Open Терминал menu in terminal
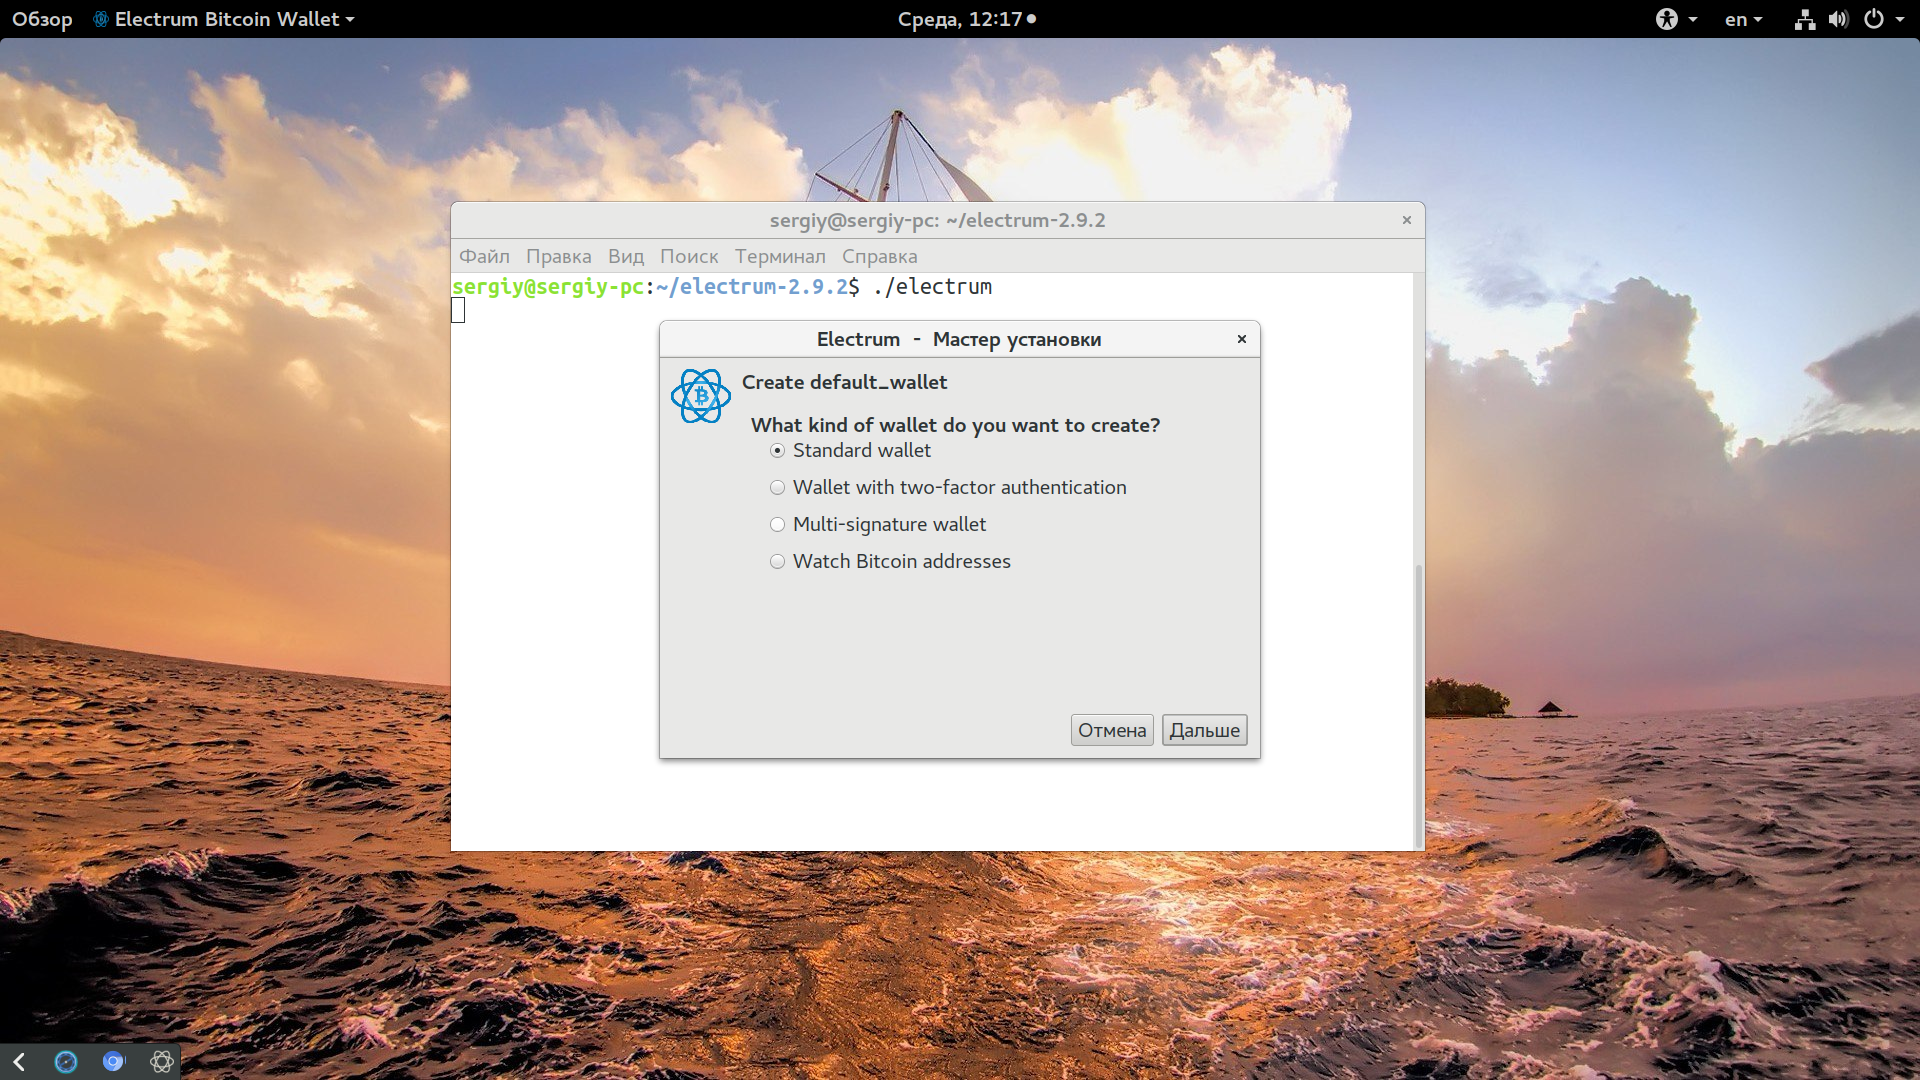This screenshot has height=1080, width=1920. pos(777,256)
